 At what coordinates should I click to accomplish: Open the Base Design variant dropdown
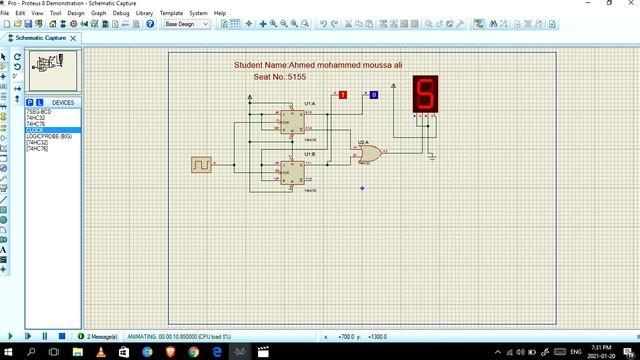[187, 24]
